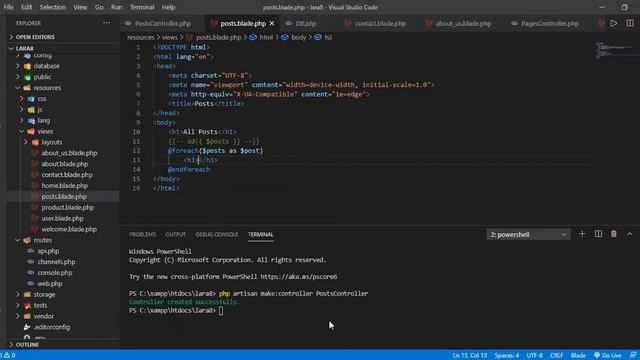Switch to DB.php editor tab

coord(306,23)
